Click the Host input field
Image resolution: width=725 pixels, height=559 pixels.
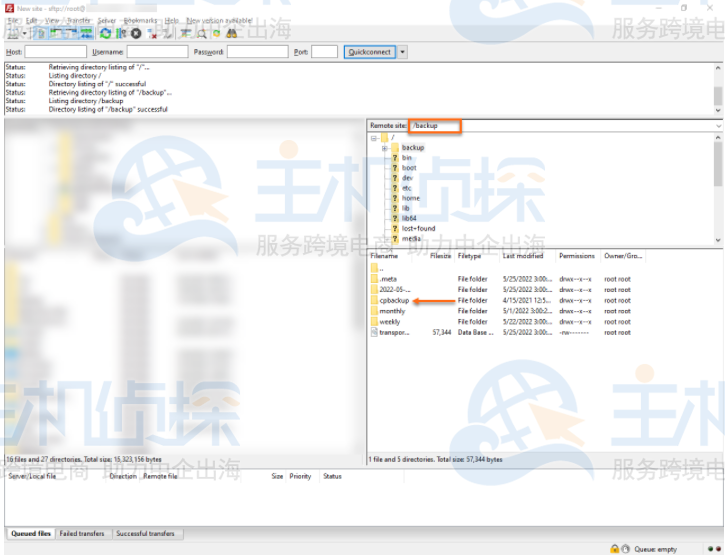[x=55, y=52]
